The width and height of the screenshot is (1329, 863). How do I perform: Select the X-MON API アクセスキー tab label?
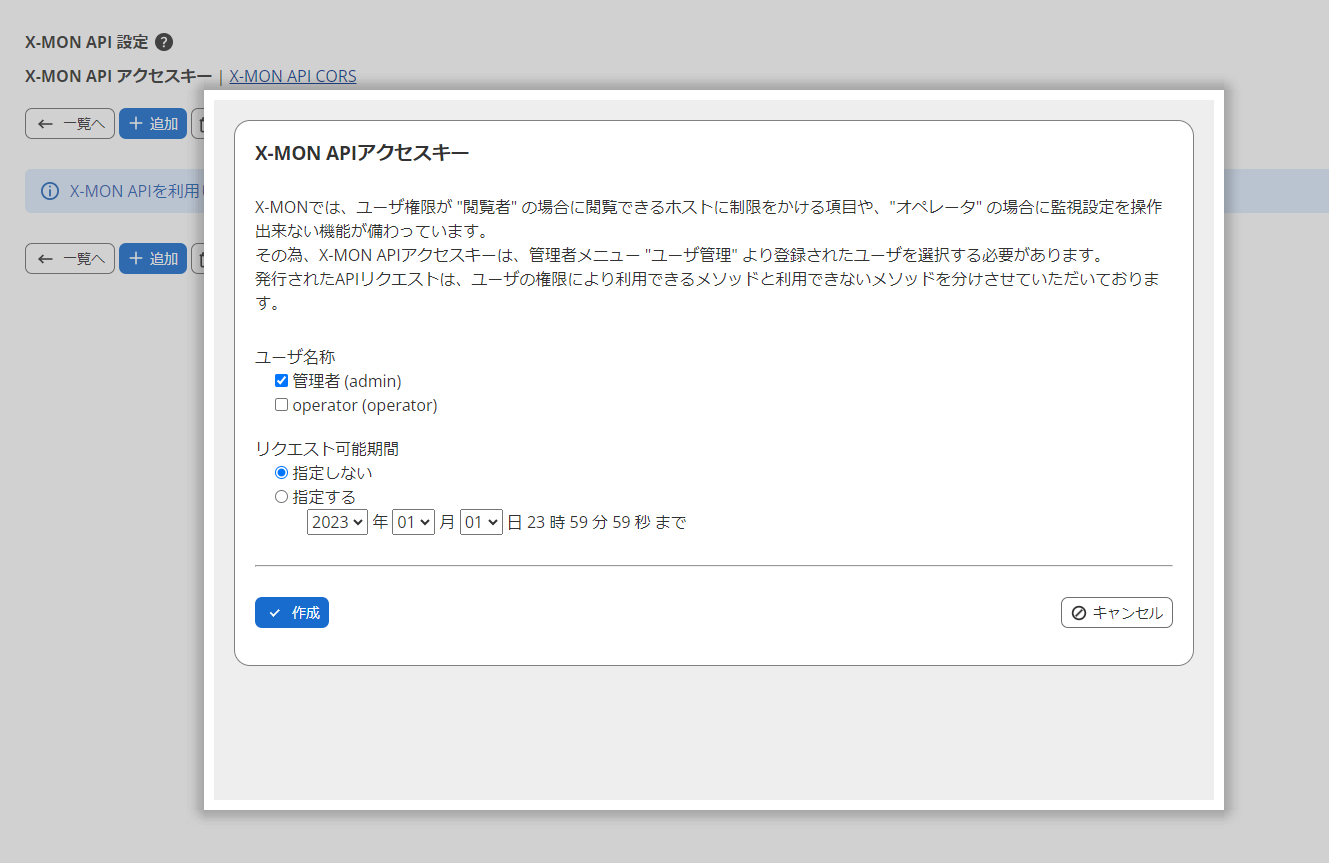(x=118, y=76)
